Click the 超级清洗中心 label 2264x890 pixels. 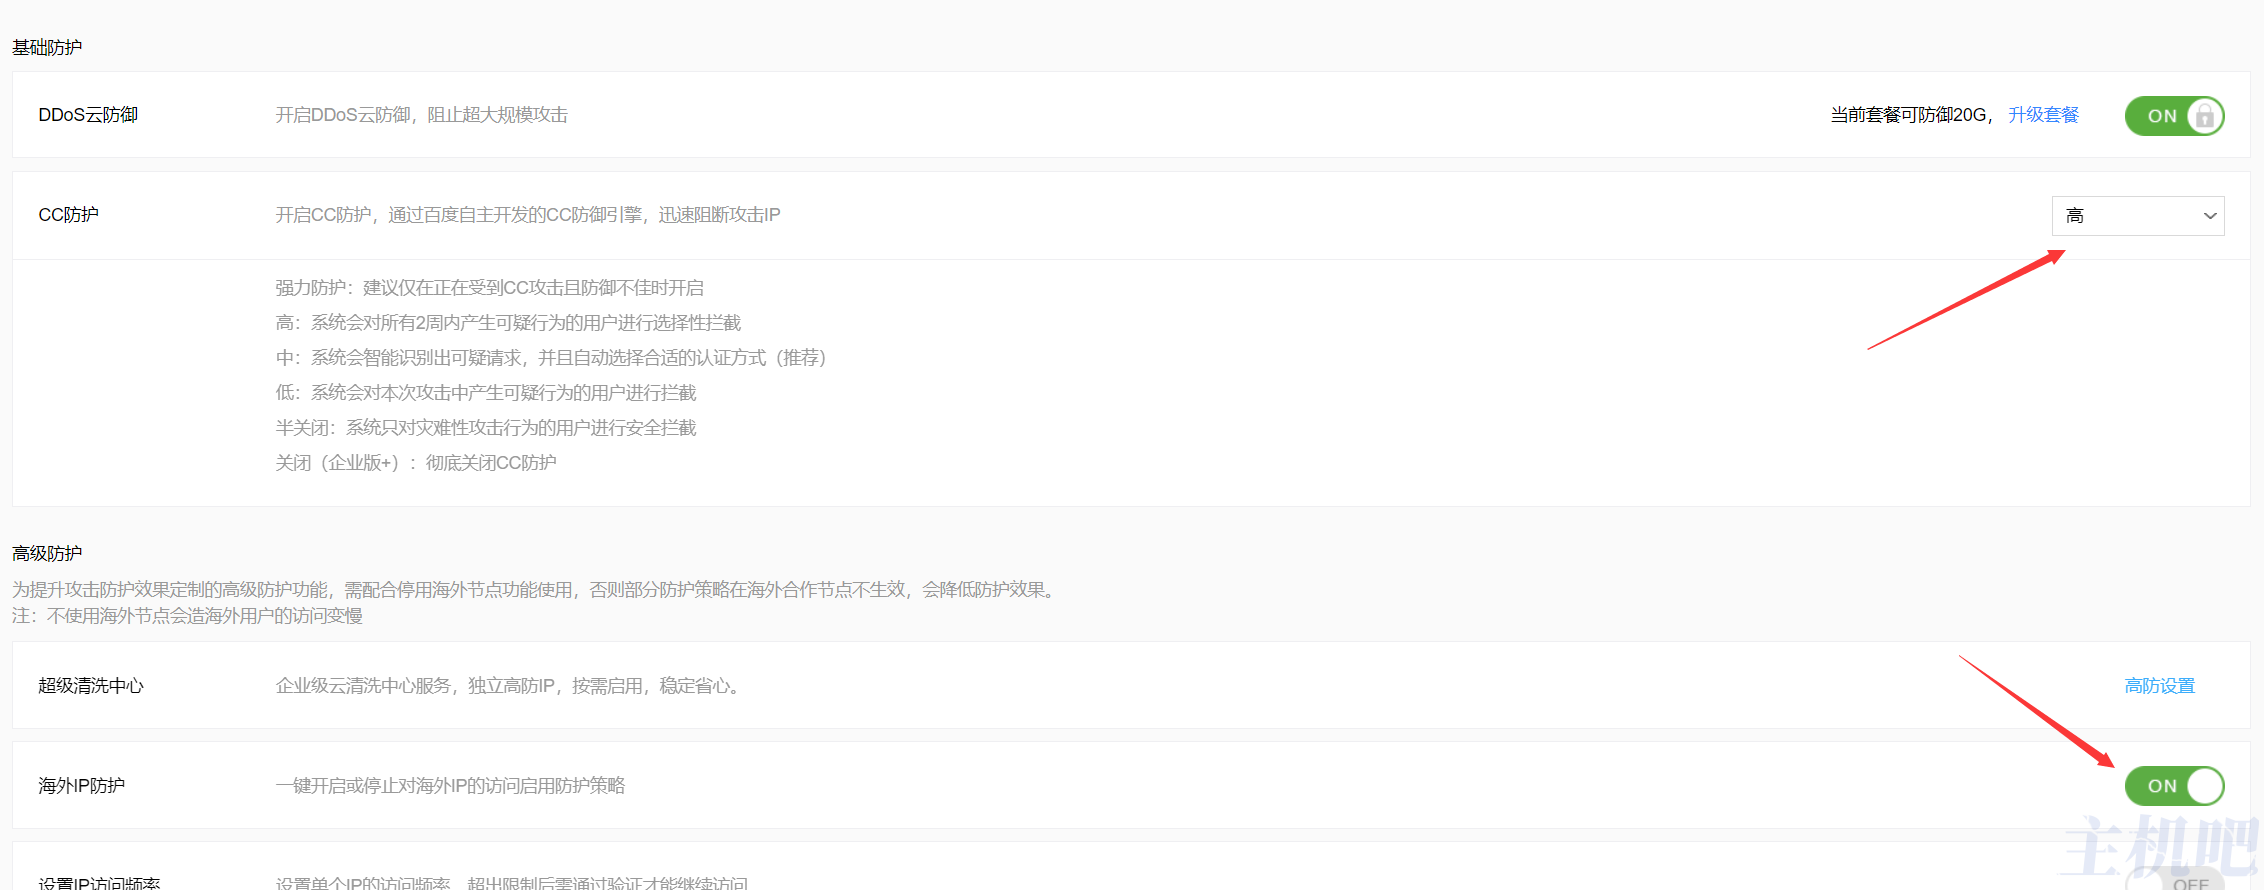coord(91,686)
